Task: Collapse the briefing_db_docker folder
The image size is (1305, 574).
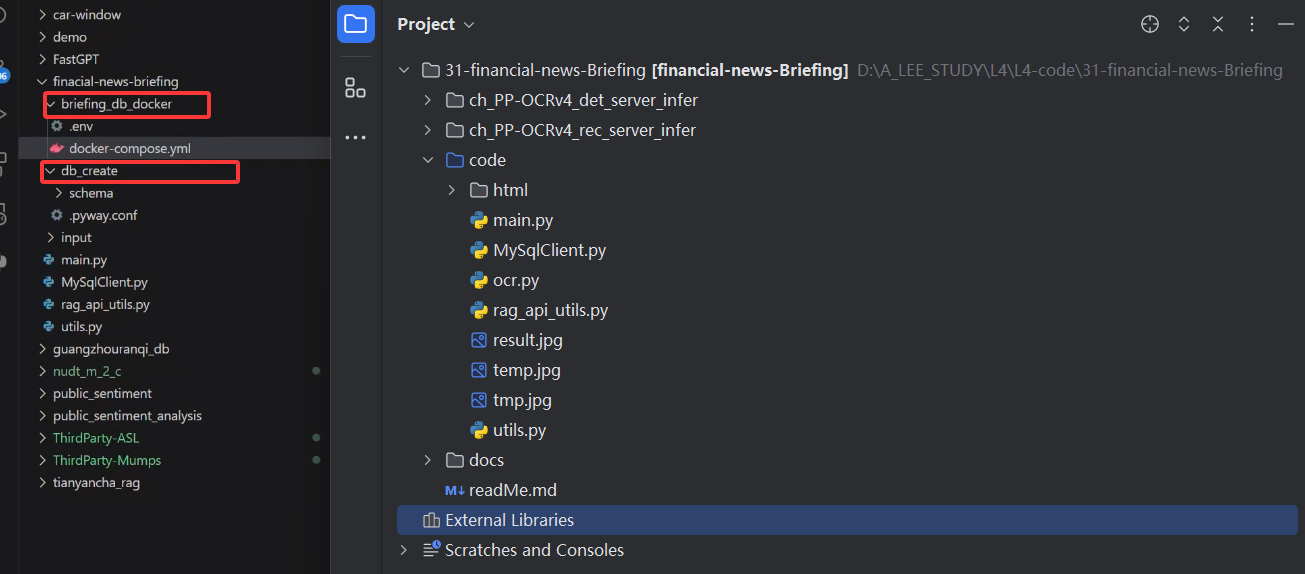Action: click(50, 104)
